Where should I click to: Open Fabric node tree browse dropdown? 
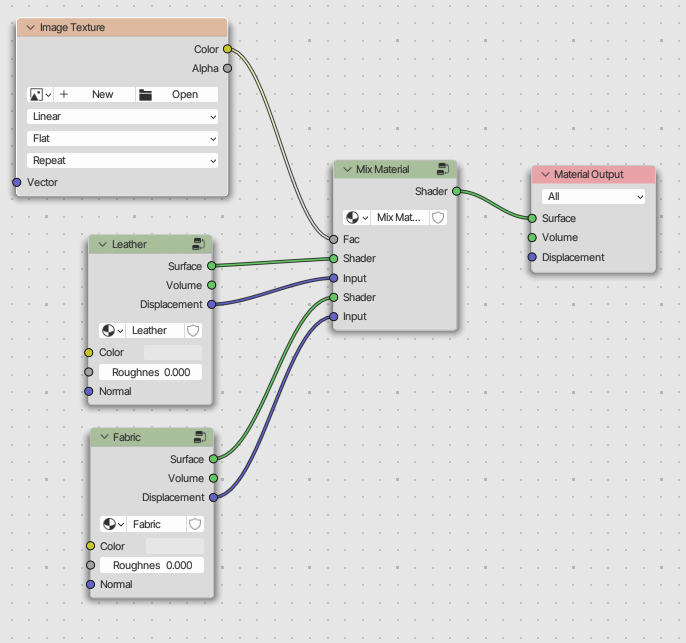114,524
